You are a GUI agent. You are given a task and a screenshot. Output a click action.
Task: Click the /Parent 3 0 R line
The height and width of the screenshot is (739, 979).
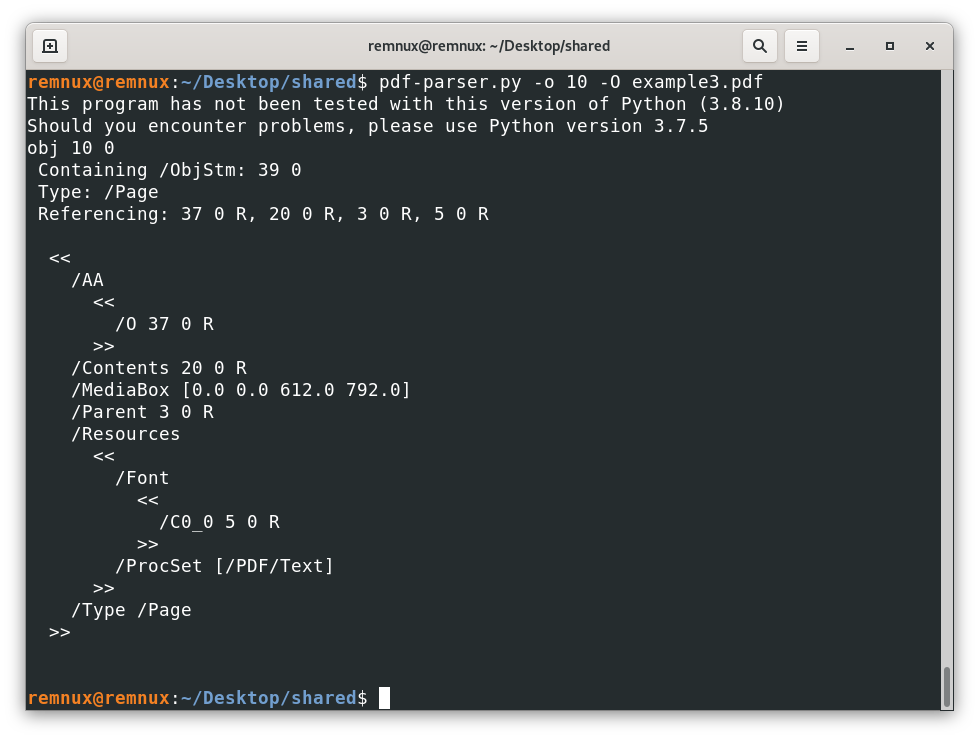pos(142,412)
